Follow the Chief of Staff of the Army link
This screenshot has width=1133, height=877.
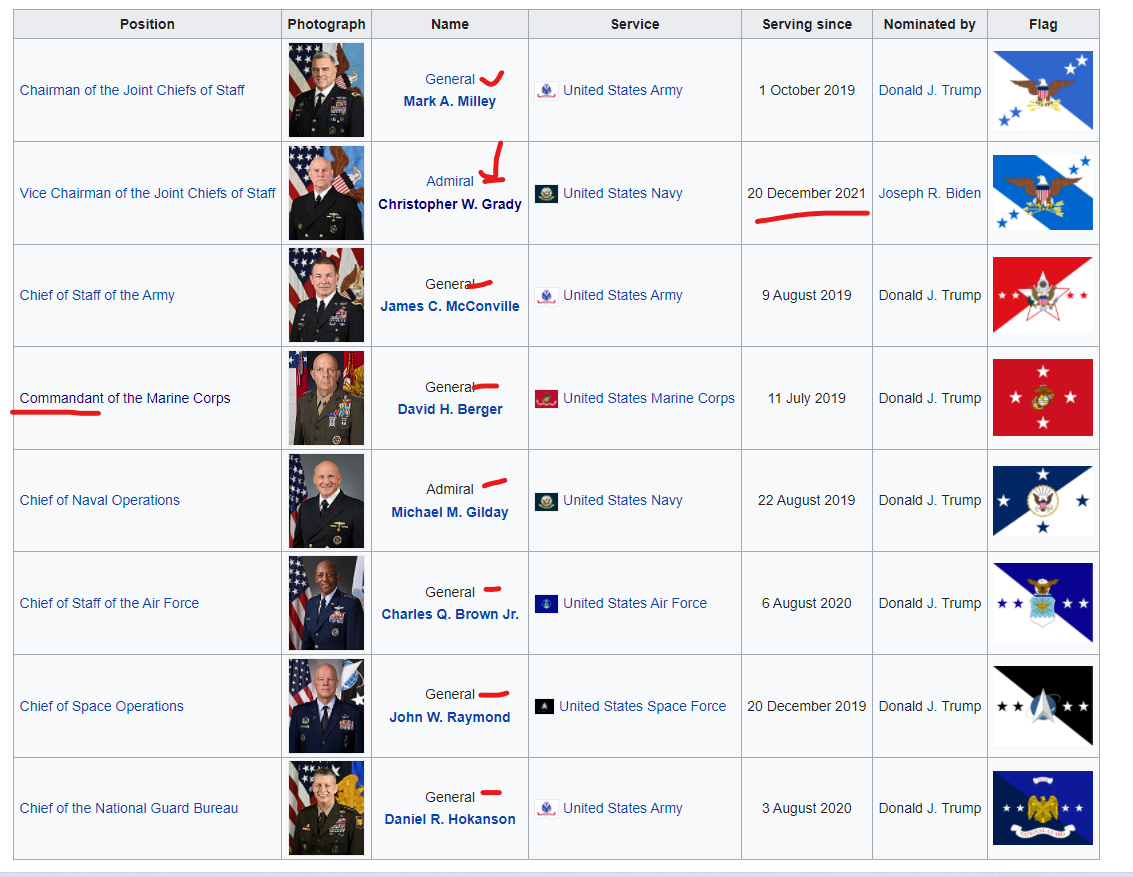click(x=97, y=295)
